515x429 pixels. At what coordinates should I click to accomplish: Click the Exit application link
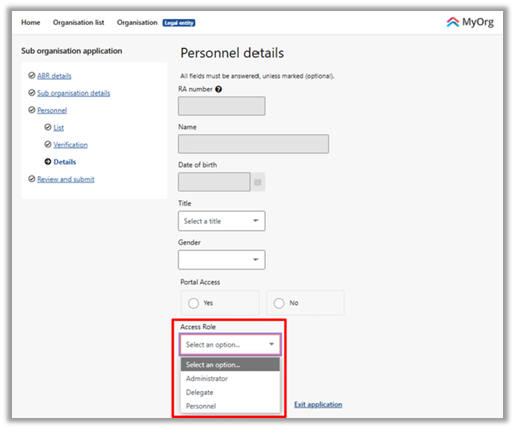pos(318,404)
